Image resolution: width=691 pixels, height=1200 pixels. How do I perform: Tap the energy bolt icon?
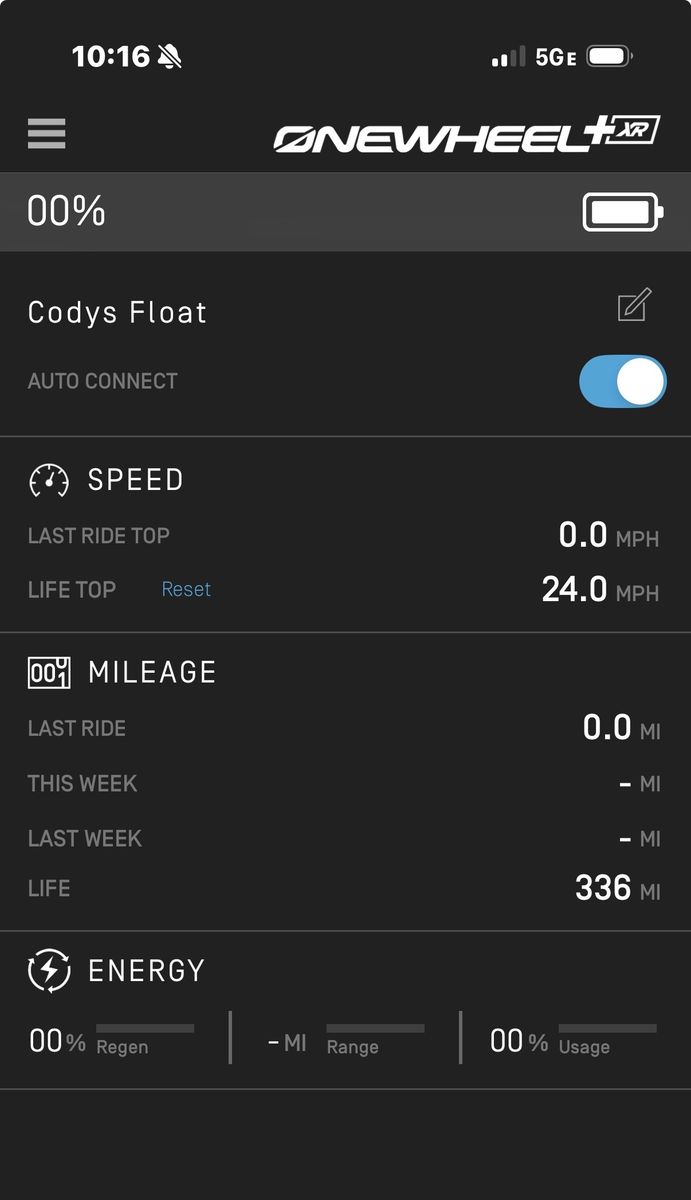pos(49,971)
